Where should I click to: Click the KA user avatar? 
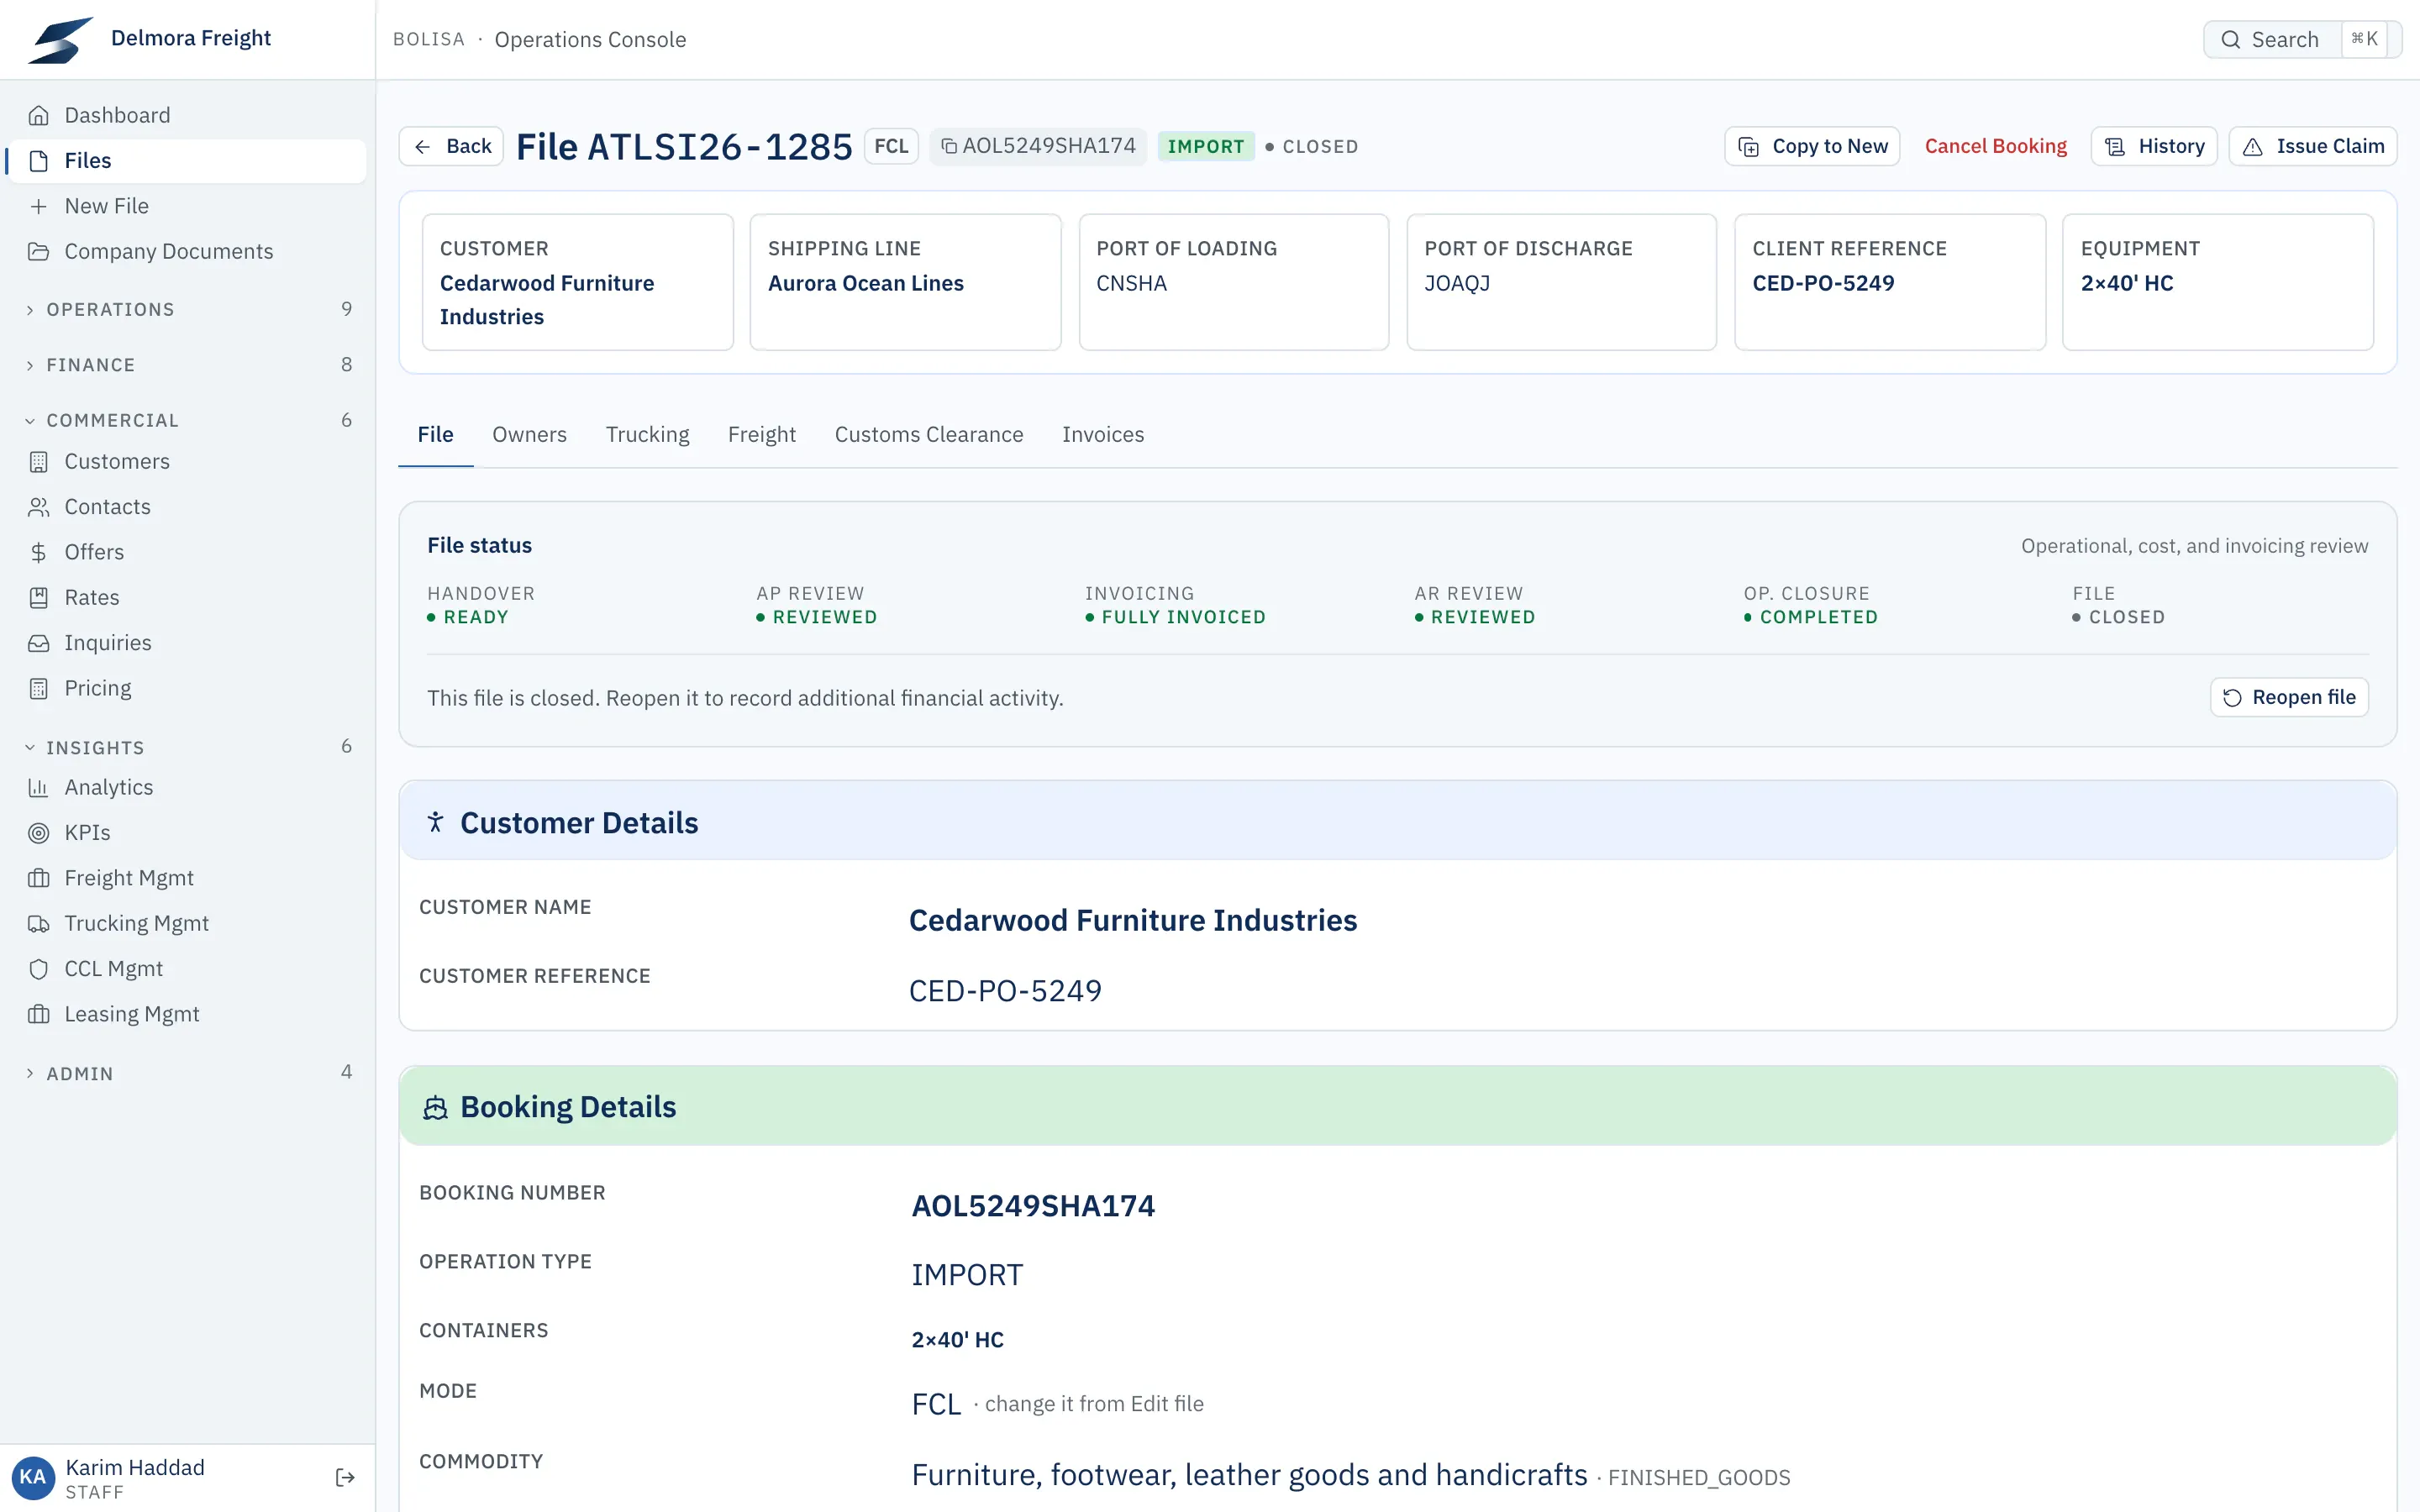(33, 1478)
